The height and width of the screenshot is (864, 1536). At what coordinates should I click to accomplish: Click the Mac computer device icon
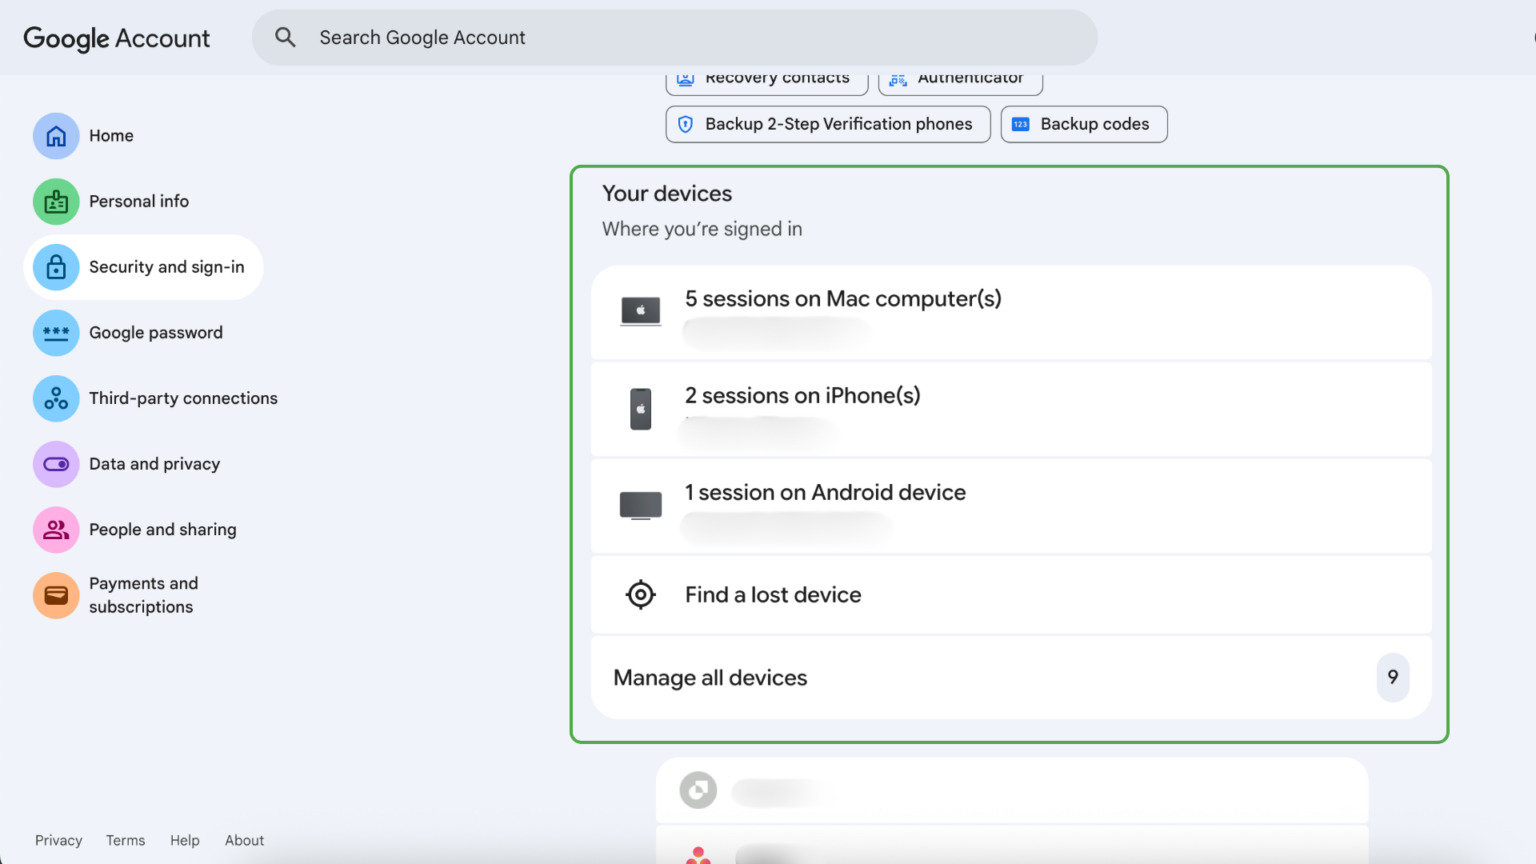[x=641, y=312]
